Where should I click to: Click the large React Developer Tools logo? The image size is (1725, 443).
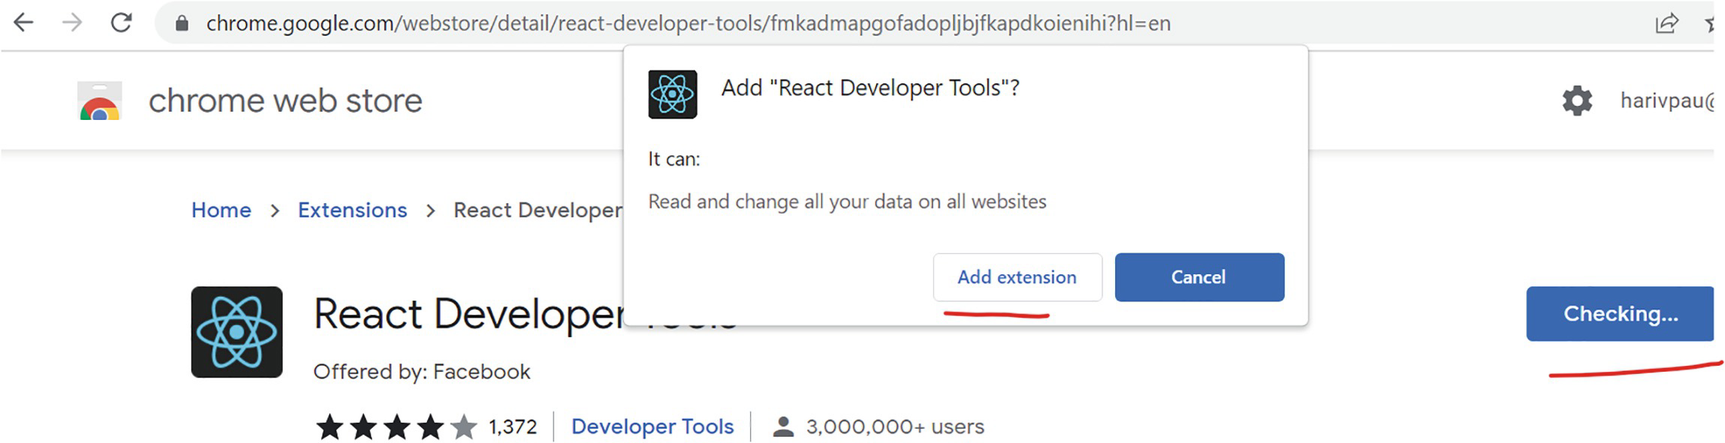(237, 332)
